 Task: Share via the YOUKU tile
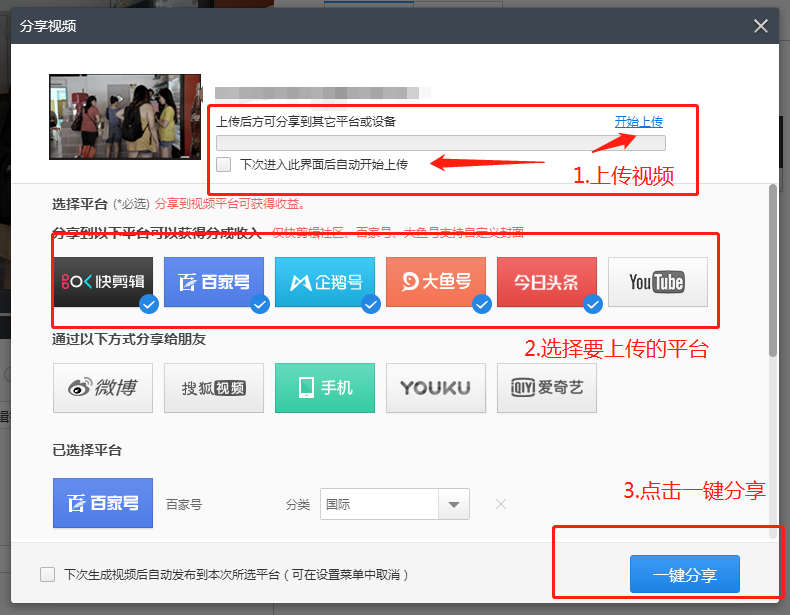[x=435, y=388]
